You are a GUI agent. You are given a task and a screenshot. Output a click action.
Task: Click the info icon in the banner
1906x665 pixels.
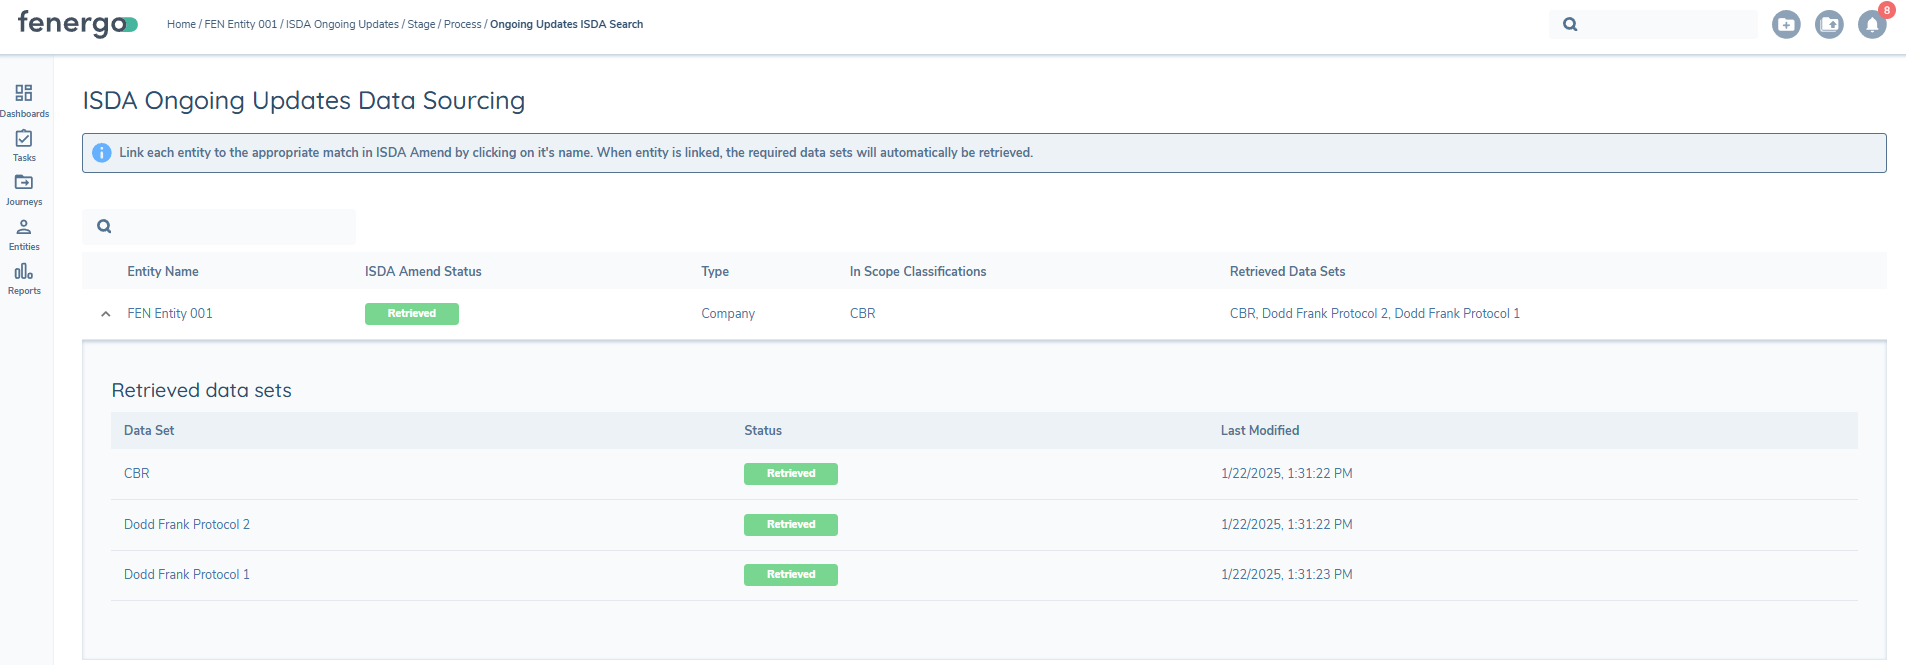102,153
